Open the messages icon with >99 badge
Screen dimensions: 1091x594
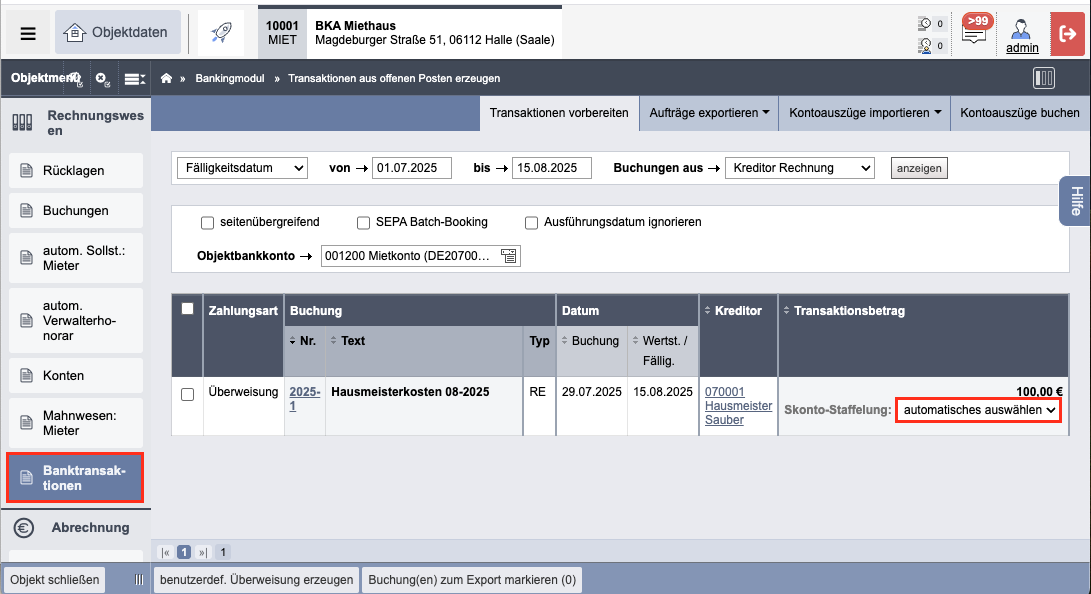[x=974, y=29]
